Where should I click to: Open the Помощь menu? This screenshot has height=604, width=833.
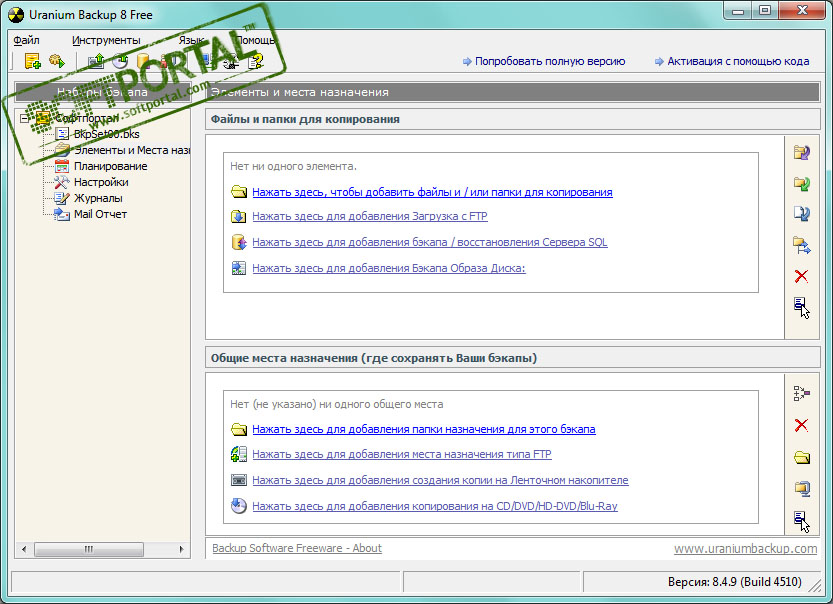pyautogui.click(x=255, y=40)
